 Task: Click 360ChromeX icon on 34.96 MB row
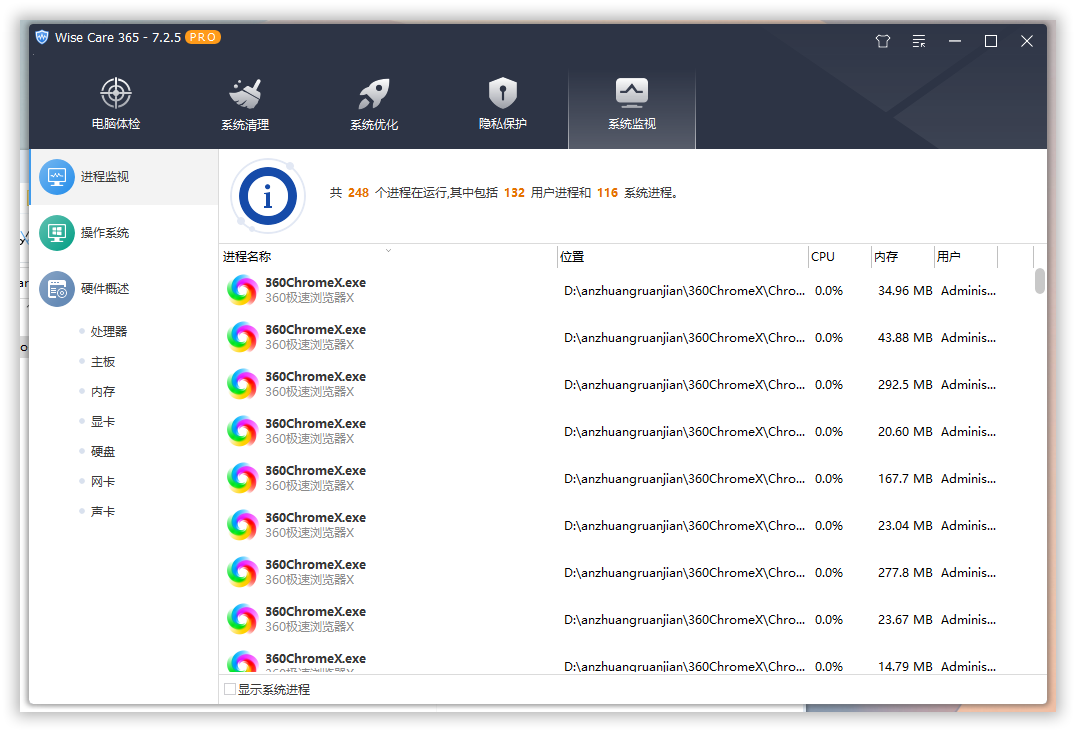point(242,290)
